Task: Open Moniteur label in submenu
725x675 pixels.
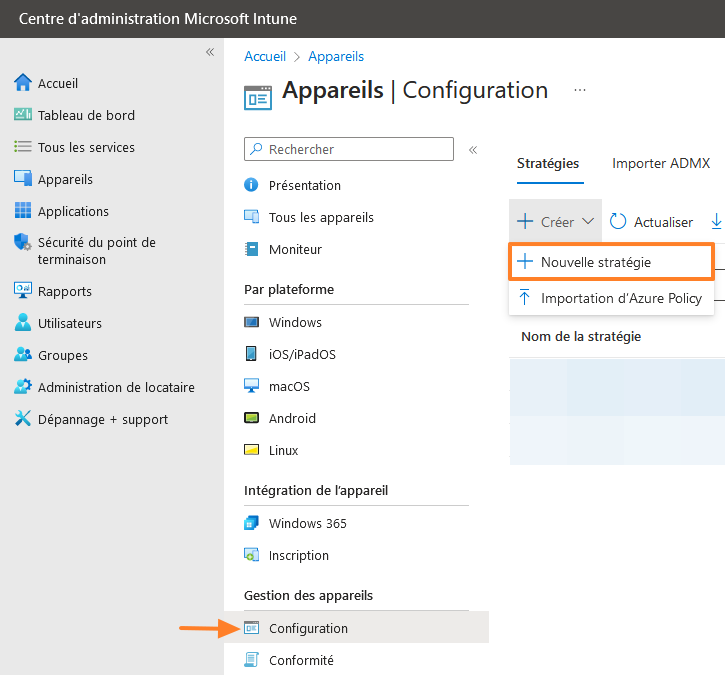Action: 295,250
